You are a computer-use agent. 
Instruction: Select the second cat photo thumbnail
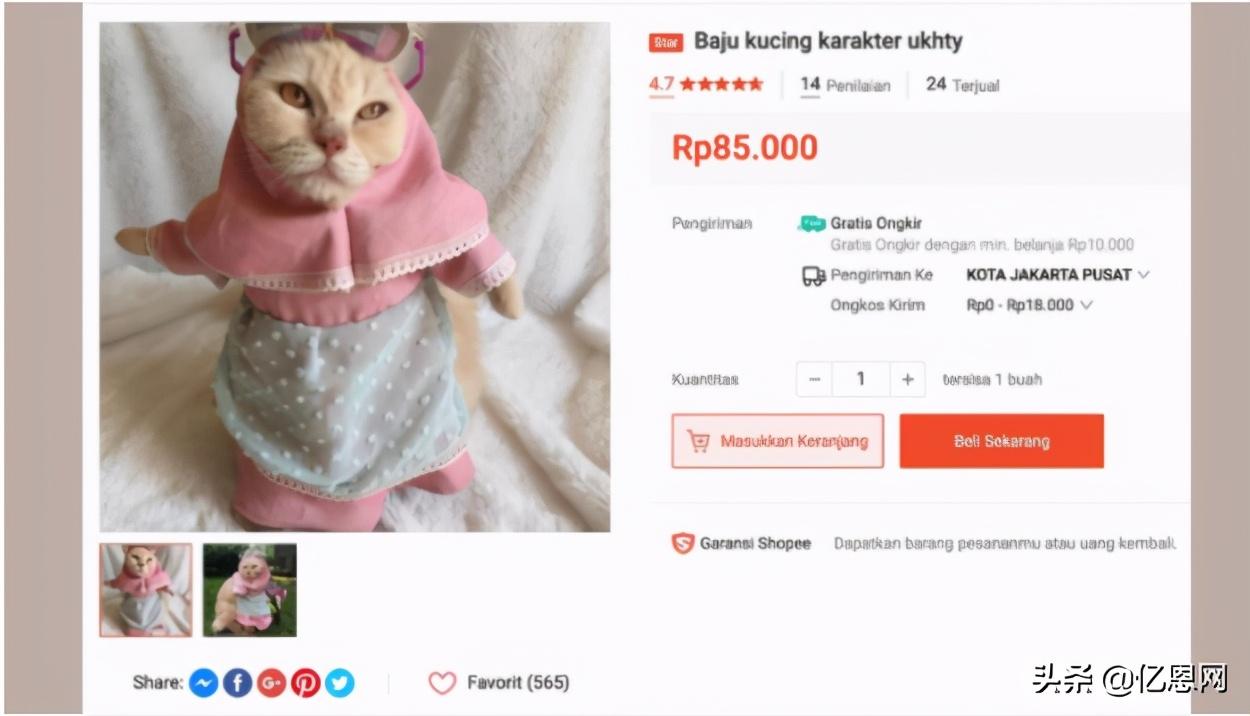point(250,590)
